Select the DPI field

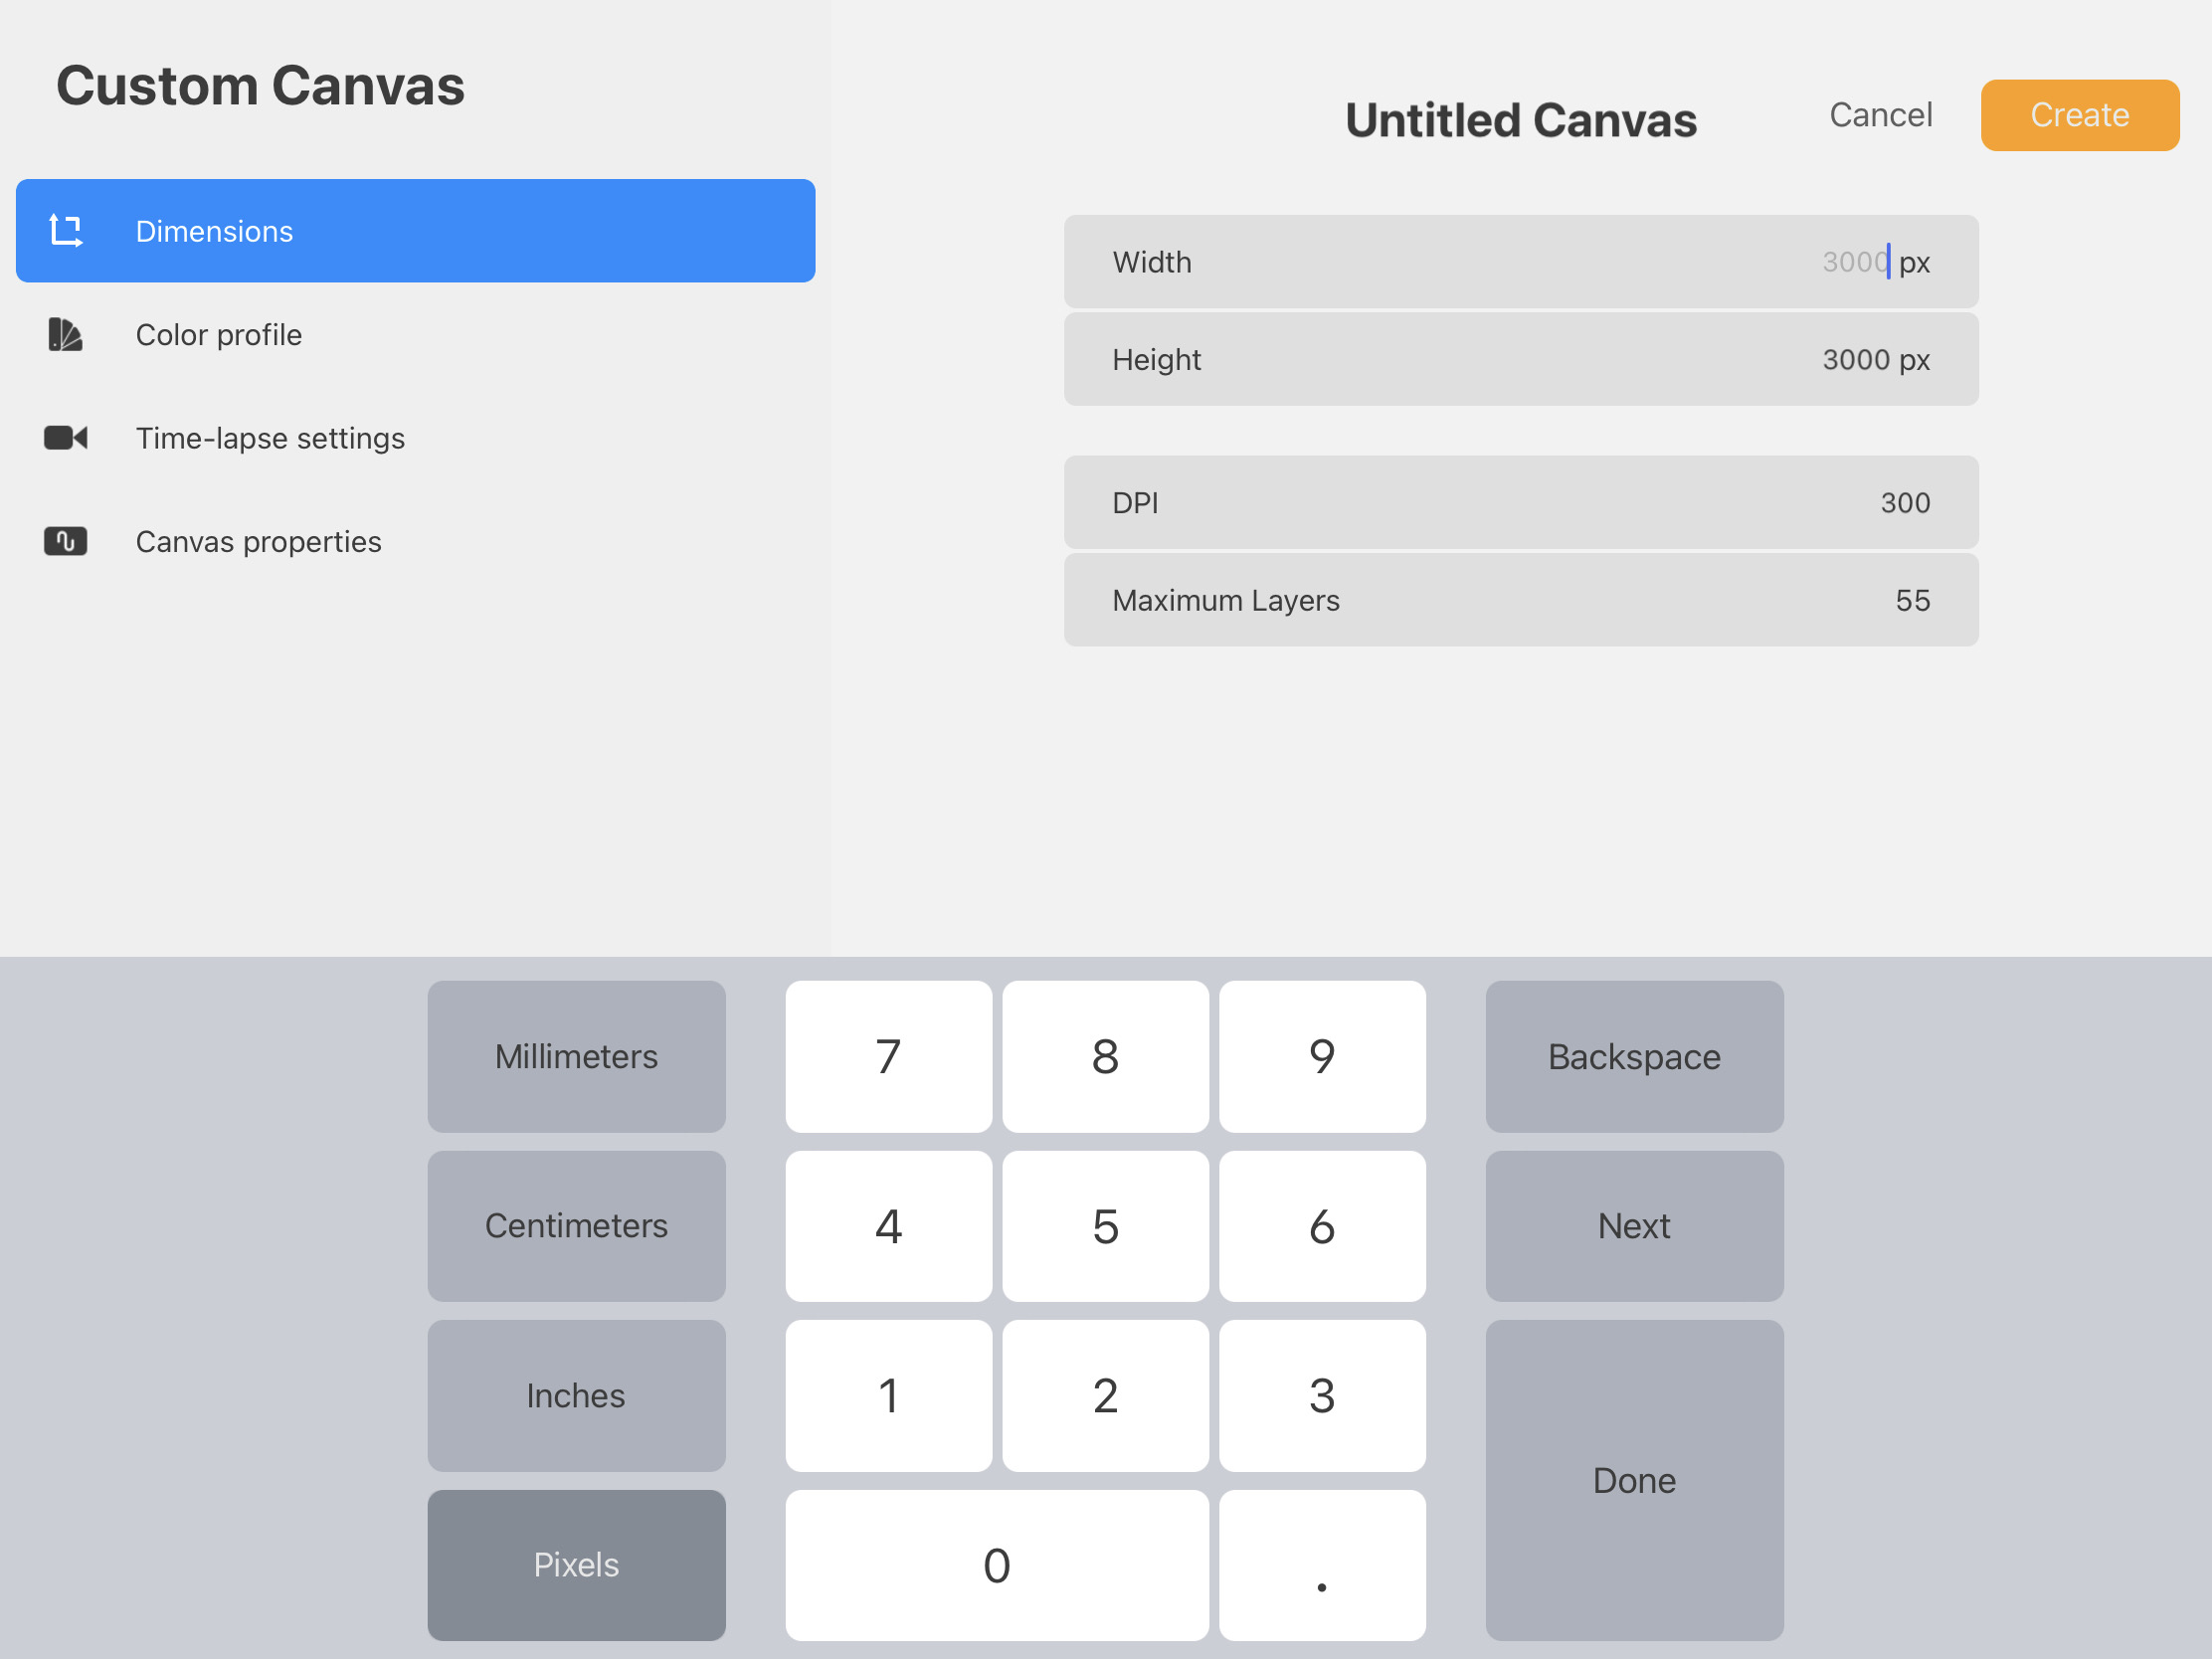tap(1520, 503)
